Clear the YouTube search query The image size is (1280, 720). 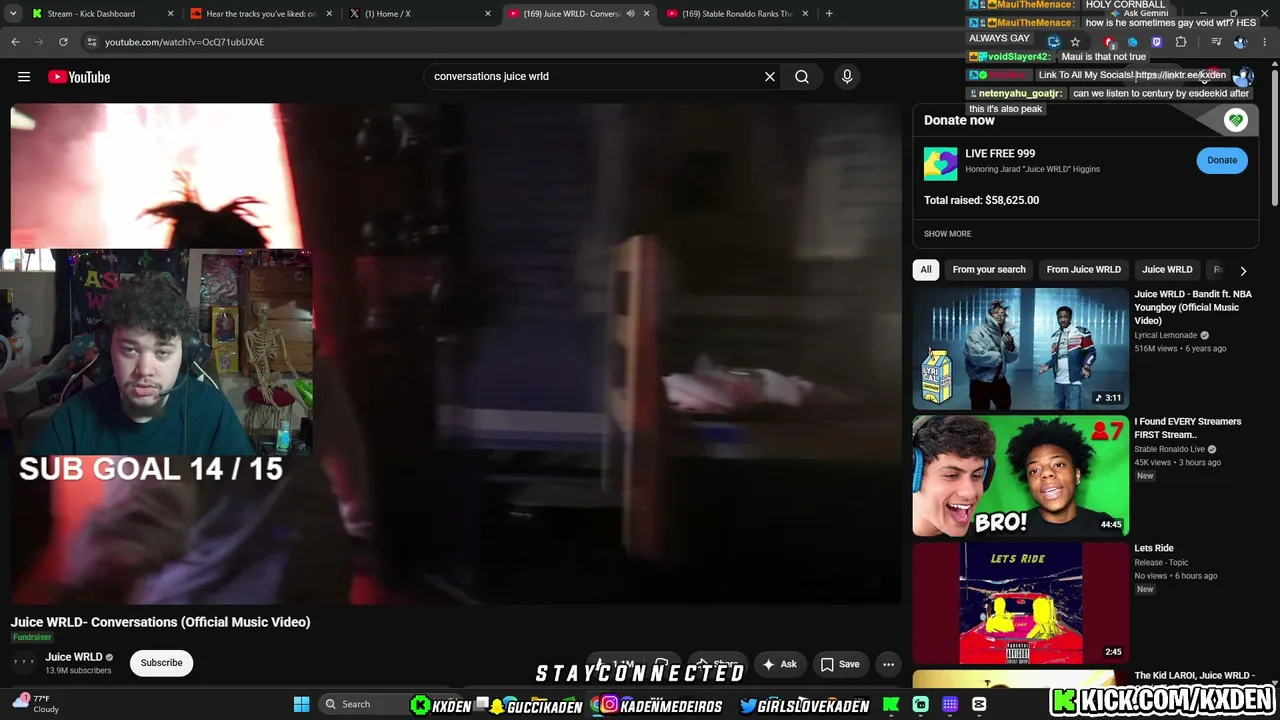[x=770, y=76]
